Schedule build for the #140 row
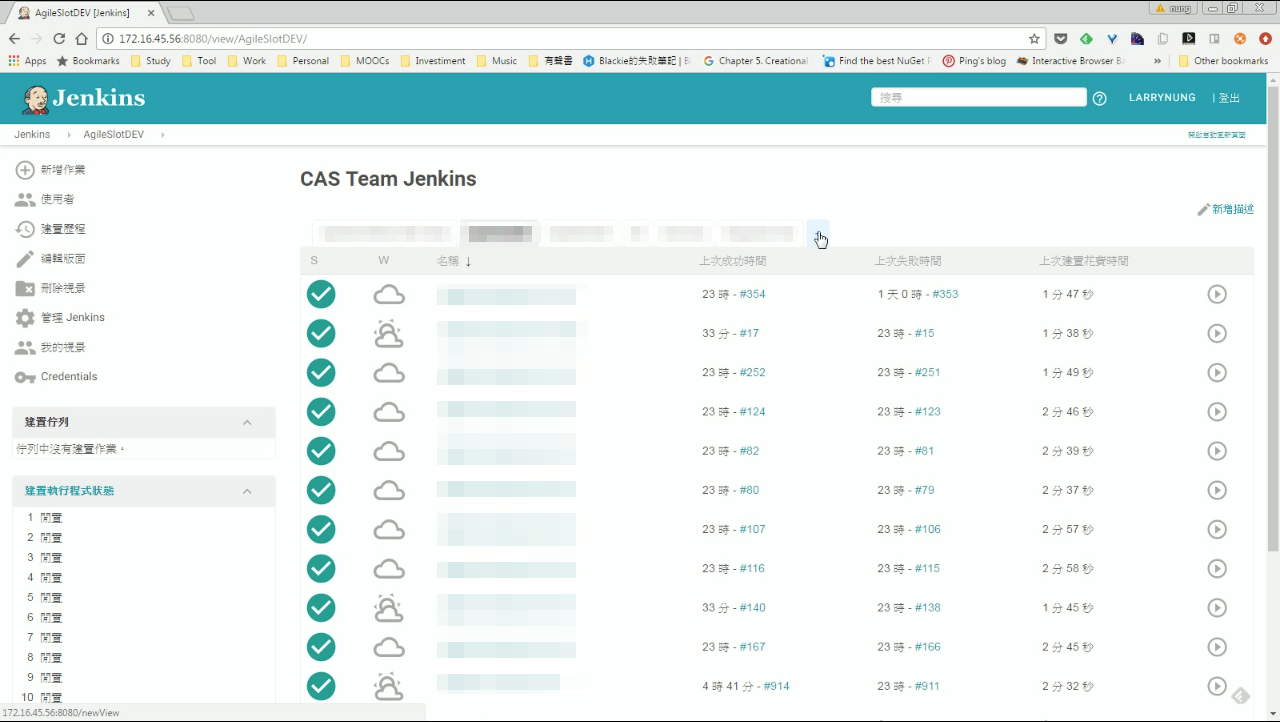Image resolution: width=1280 pixels, height=722 pixels. point(1217,607)
